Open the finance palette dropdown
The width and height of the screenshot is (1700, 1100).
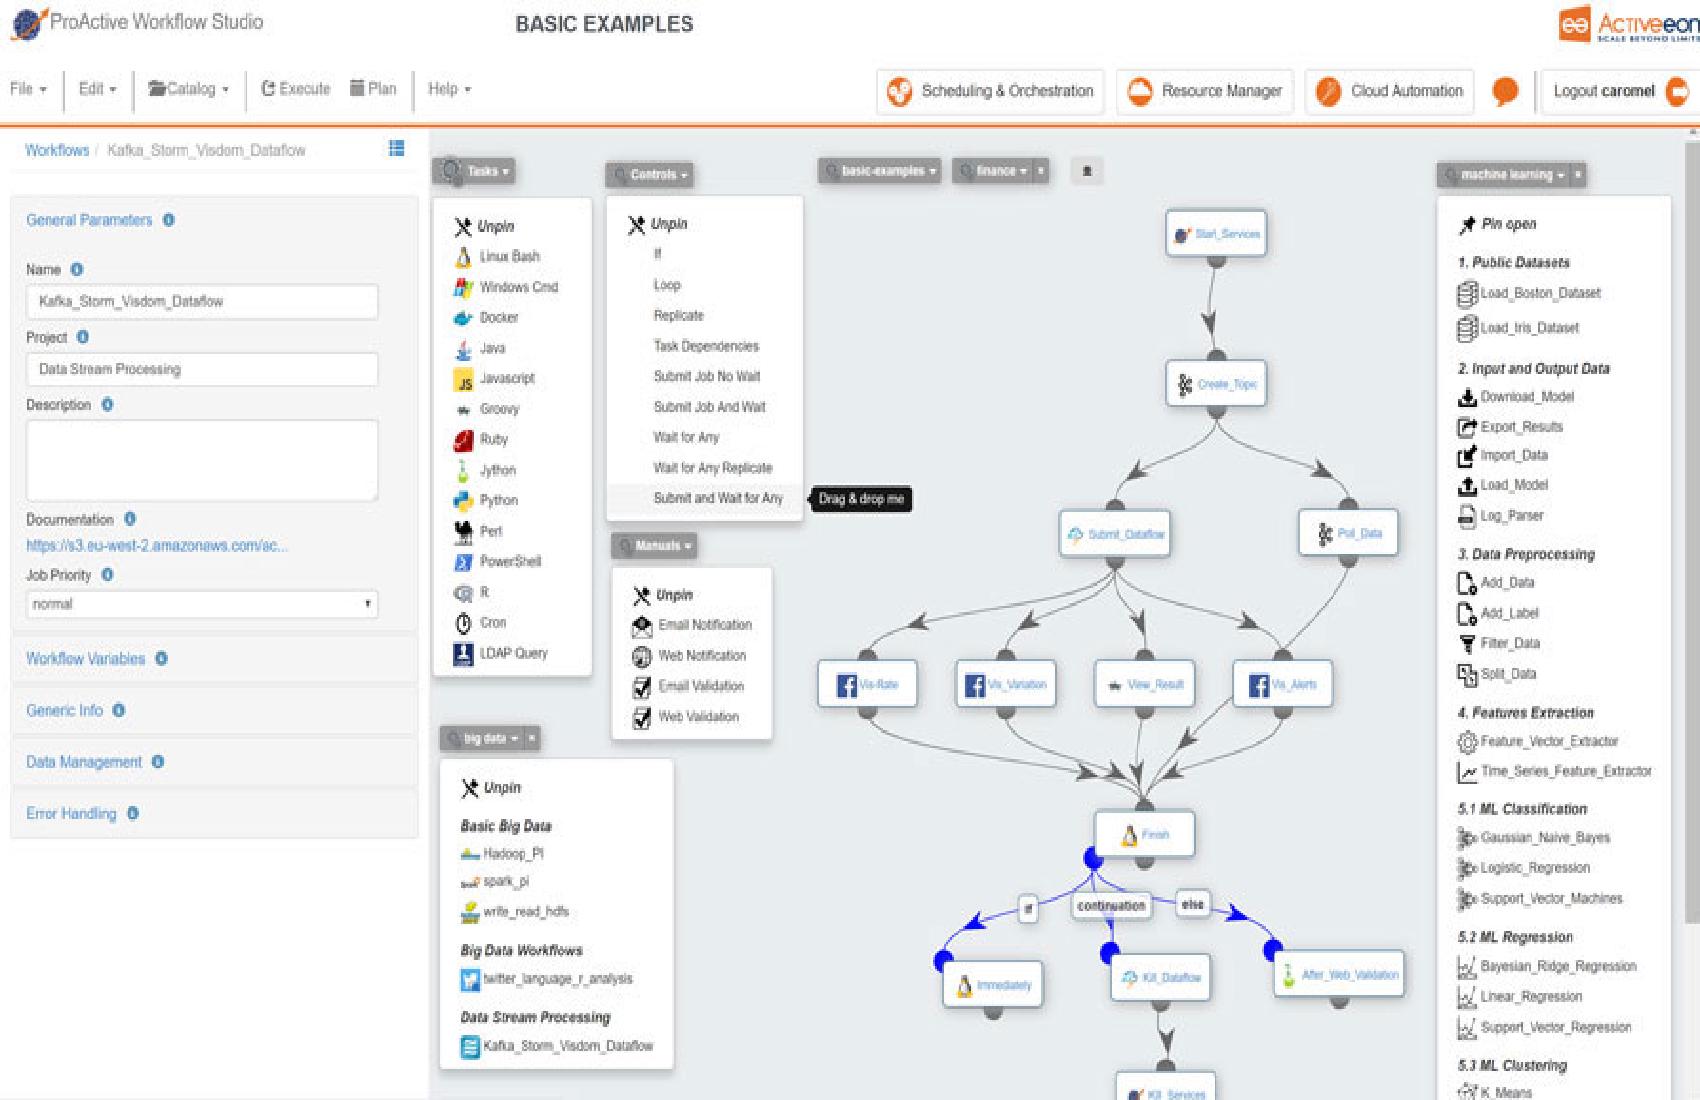click(x=992, y=171)
